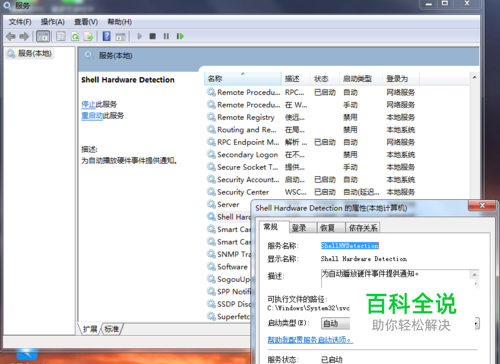Sort by the 登录为 column header
The image size is (500, 364).
tap(401, 79)
